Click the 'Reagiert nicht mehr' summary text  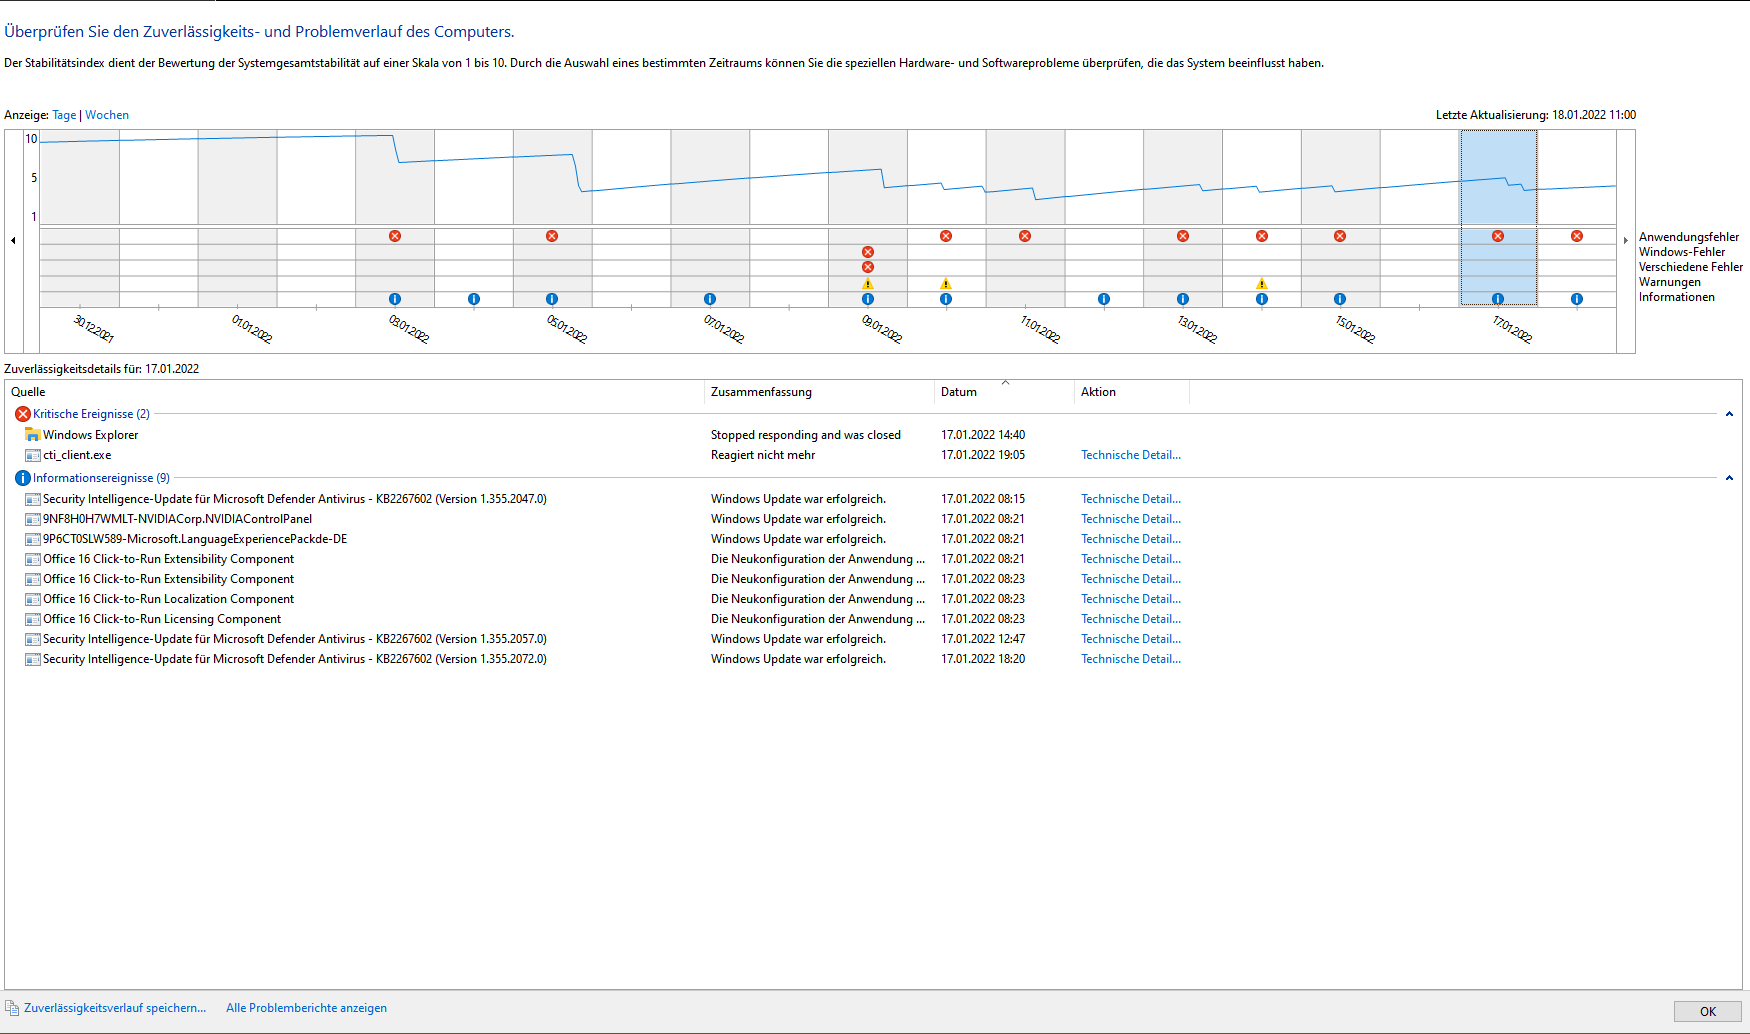[x=763, y=455]
